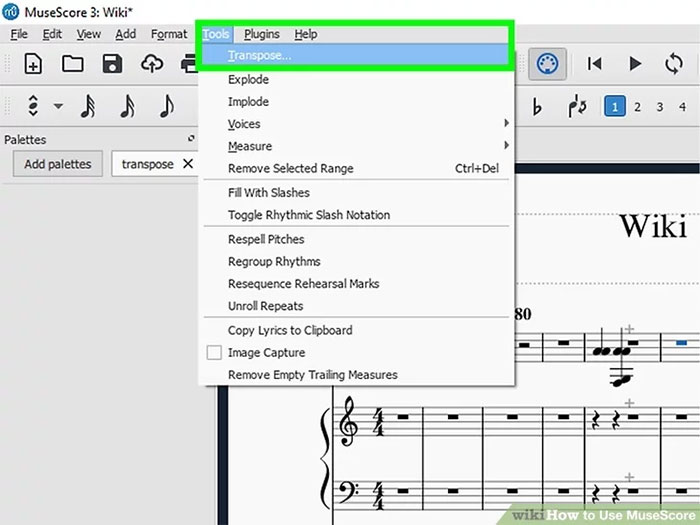Open the Plugins menu
The image size is (700, 525).
tap(262, 34)
